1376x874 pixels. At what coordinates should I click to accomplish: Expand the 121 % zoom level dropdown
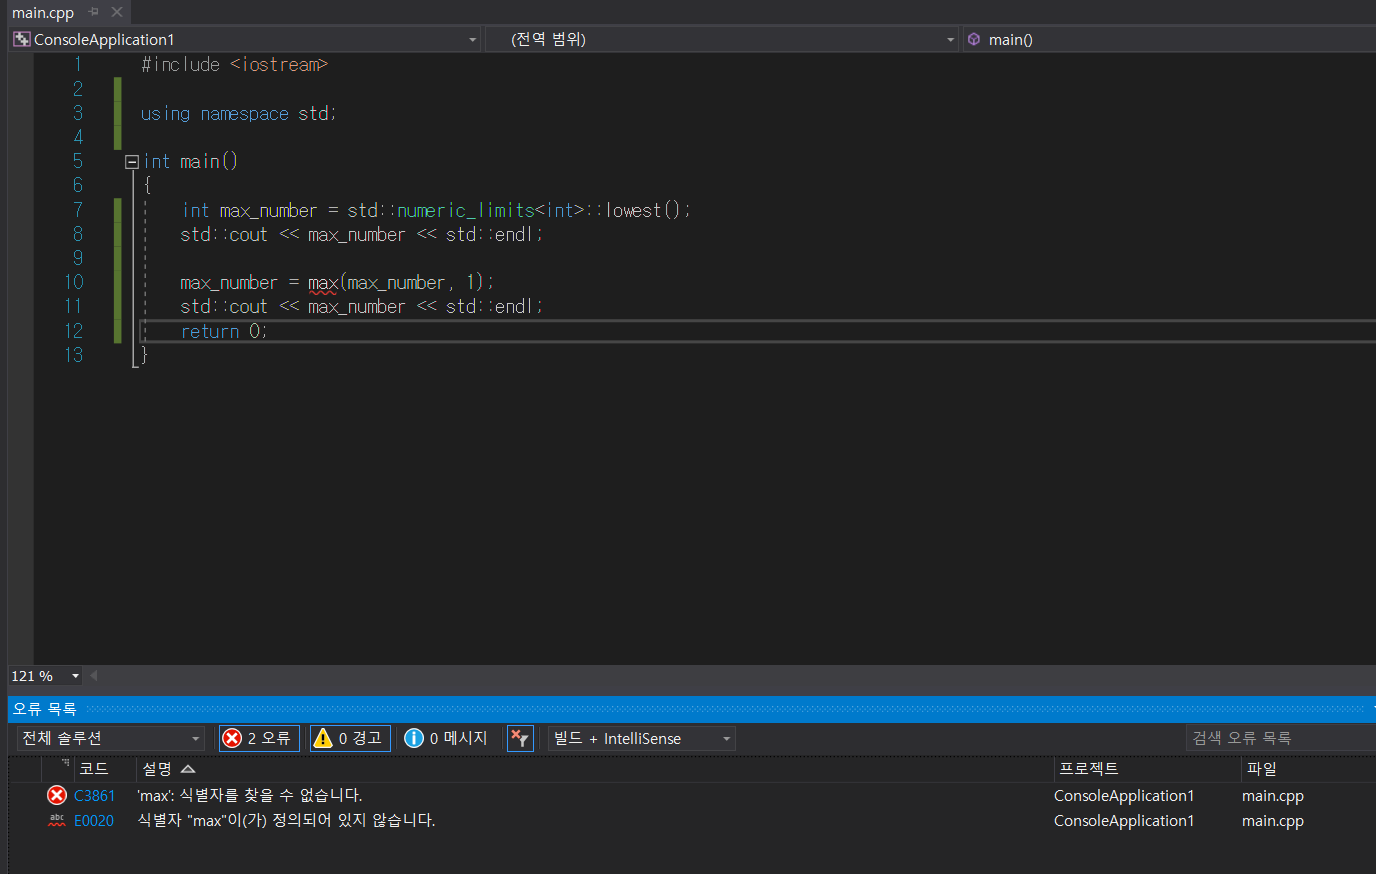pos(75,676)
